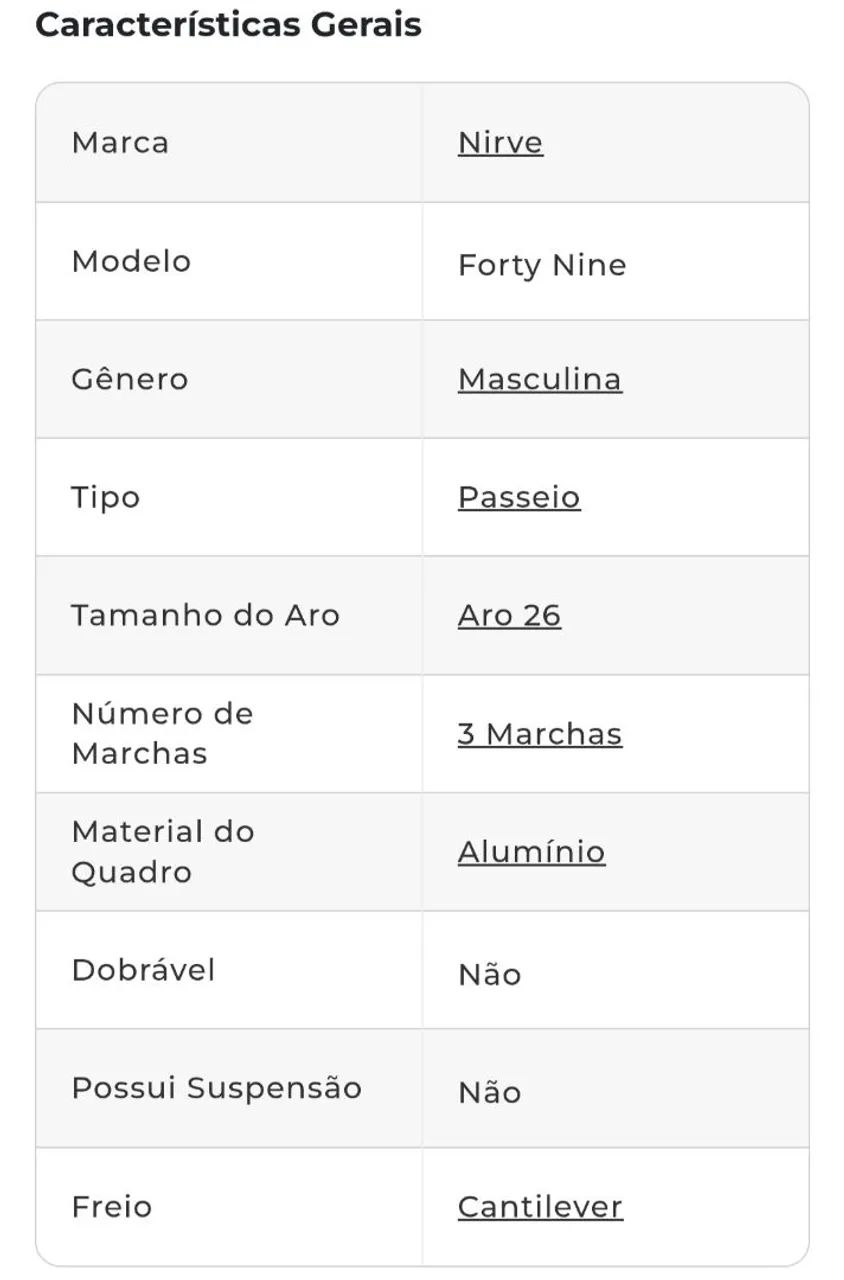Open the Passeio type link
Viewport: 844px width, 1280px height.
(519, 498)
